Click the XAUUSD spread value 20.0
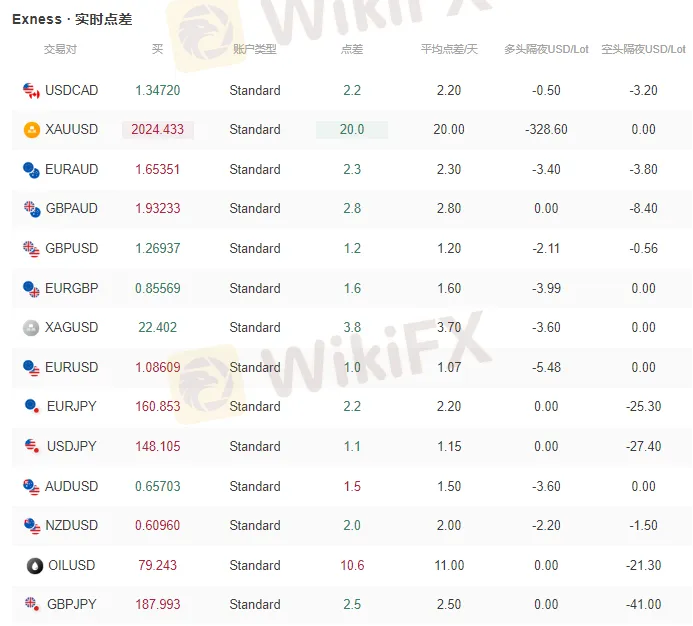The height and width of the screenshot is (626, 693). tap(352, 130)
